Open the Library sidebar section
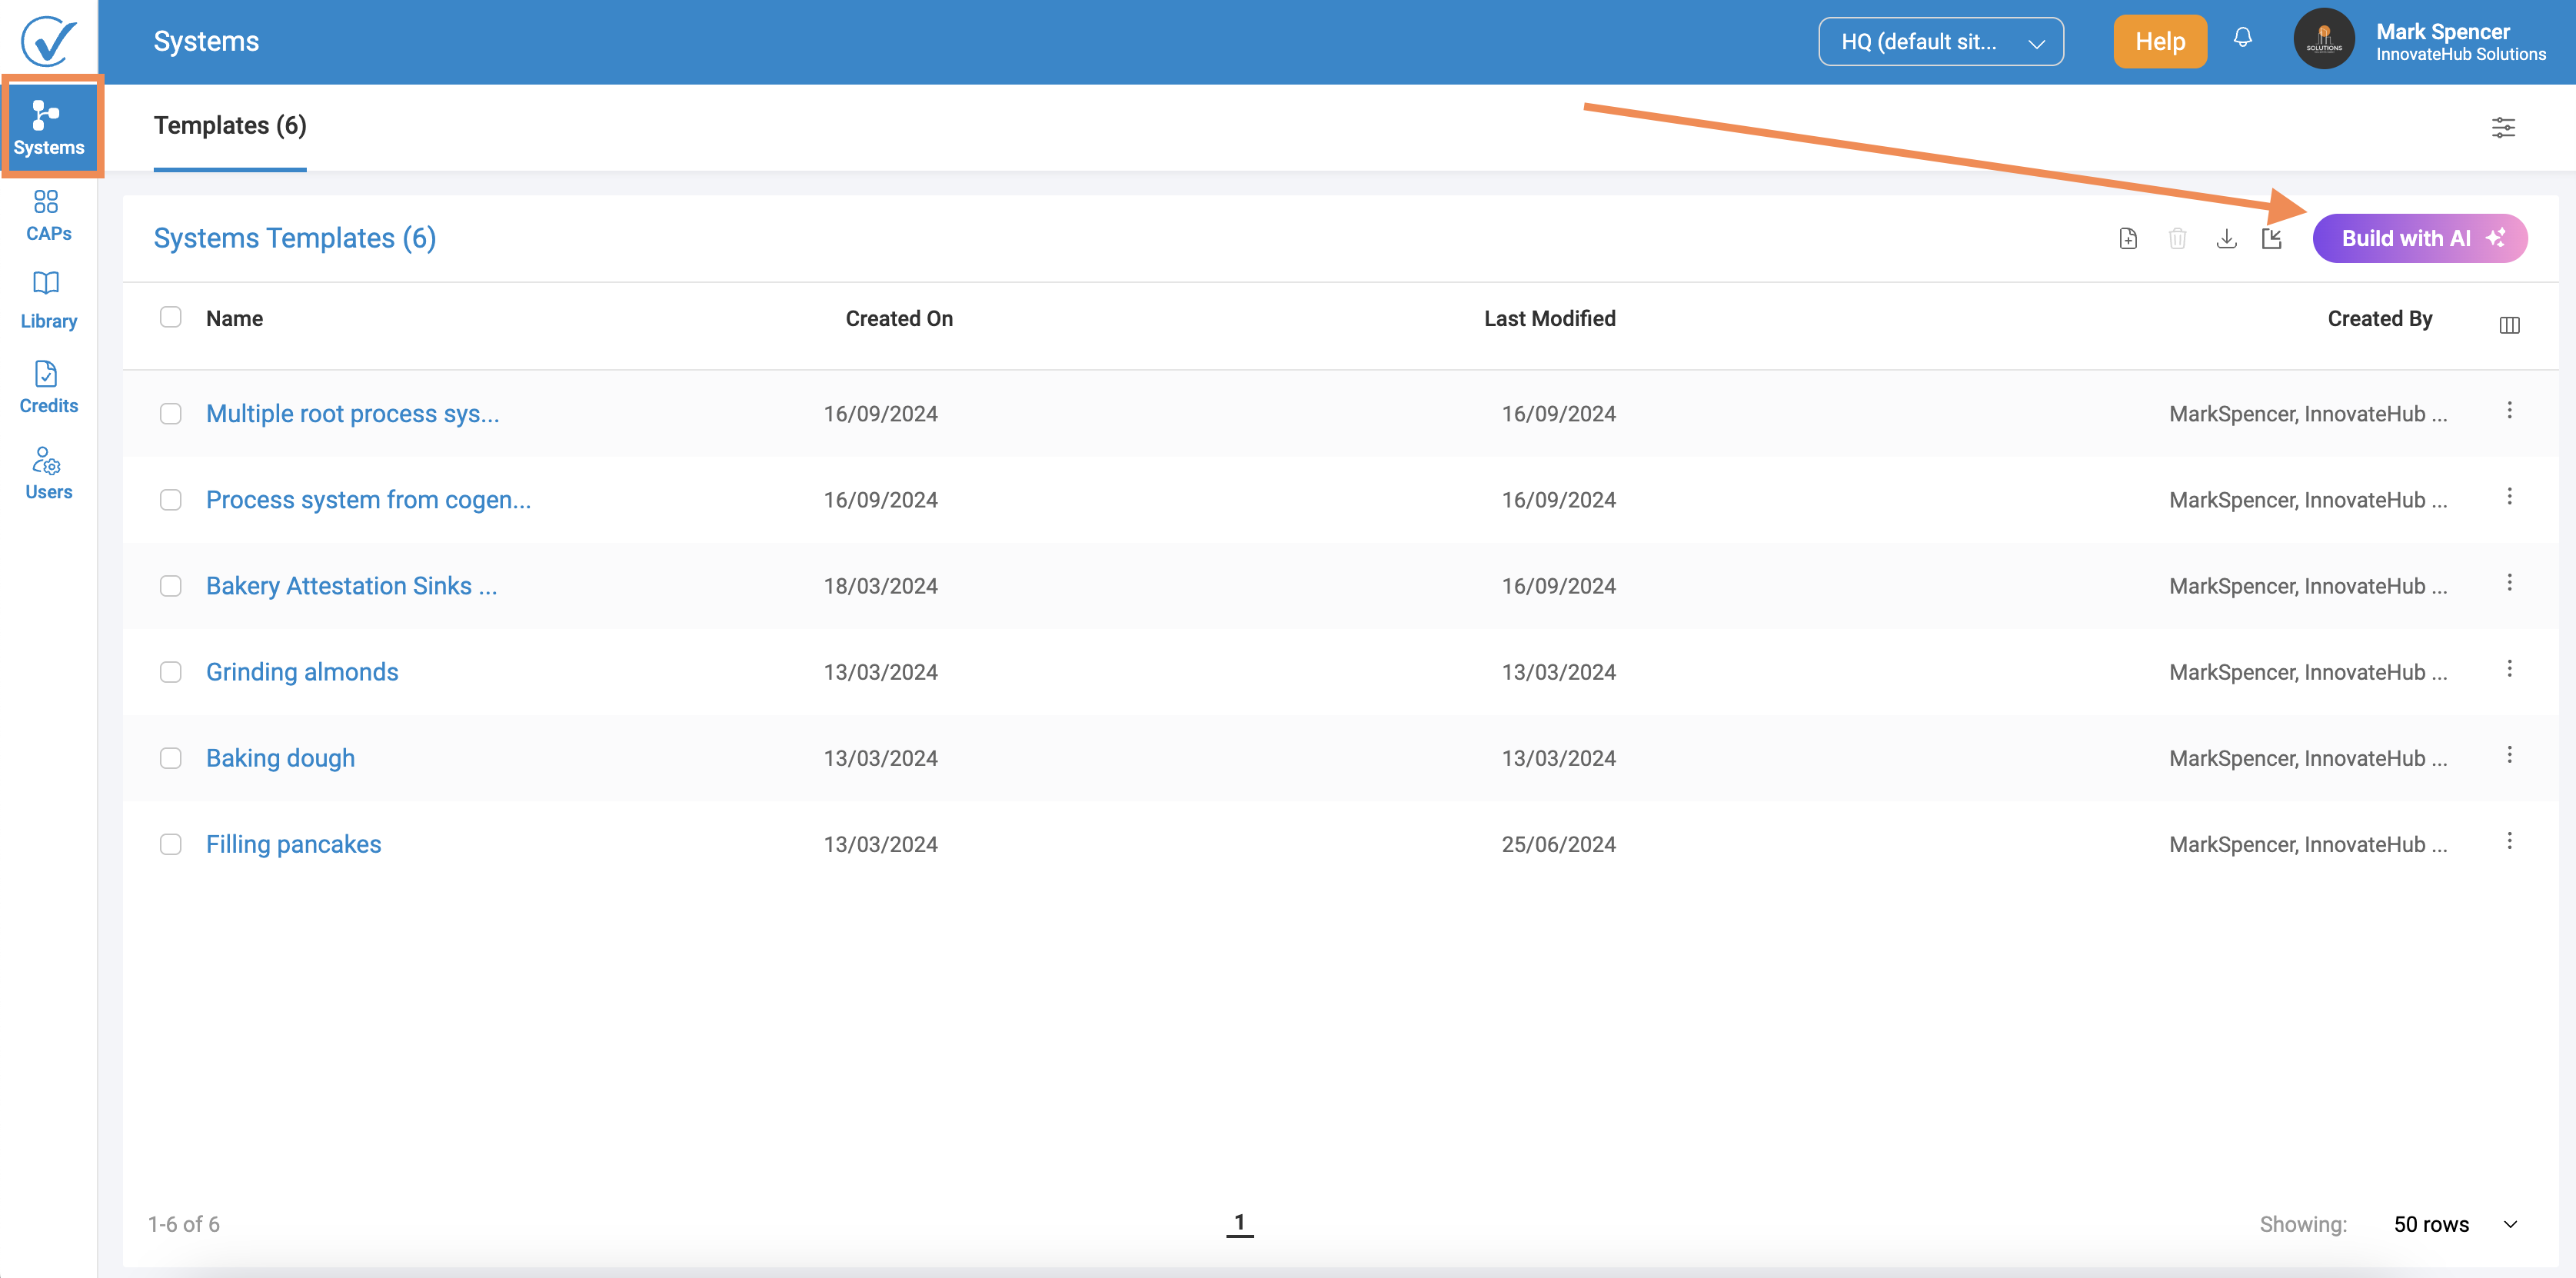Image resolution: width=2576 pixels, height=1278 pixels. pos(48,300)
